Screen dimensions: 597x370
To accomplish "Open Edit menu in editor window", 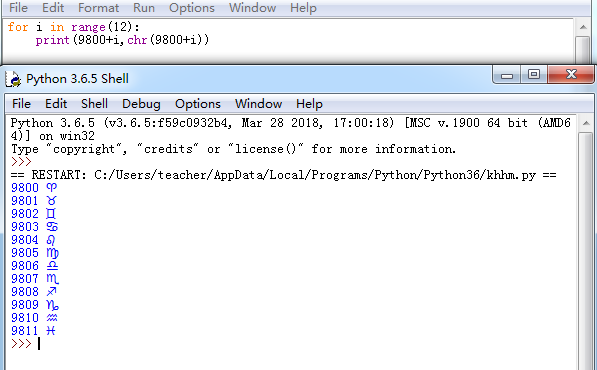I will pos(53,8).
